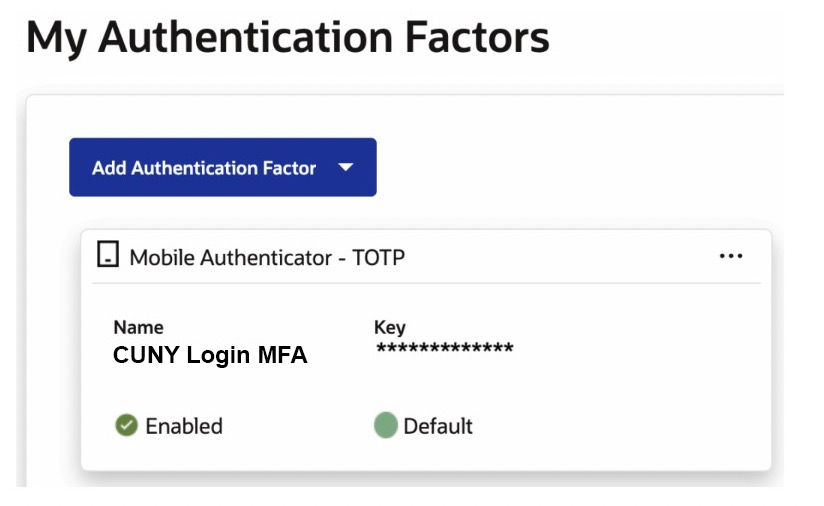Click the My Authentication Factors page title
824x506 pixels.
[287, 38]
